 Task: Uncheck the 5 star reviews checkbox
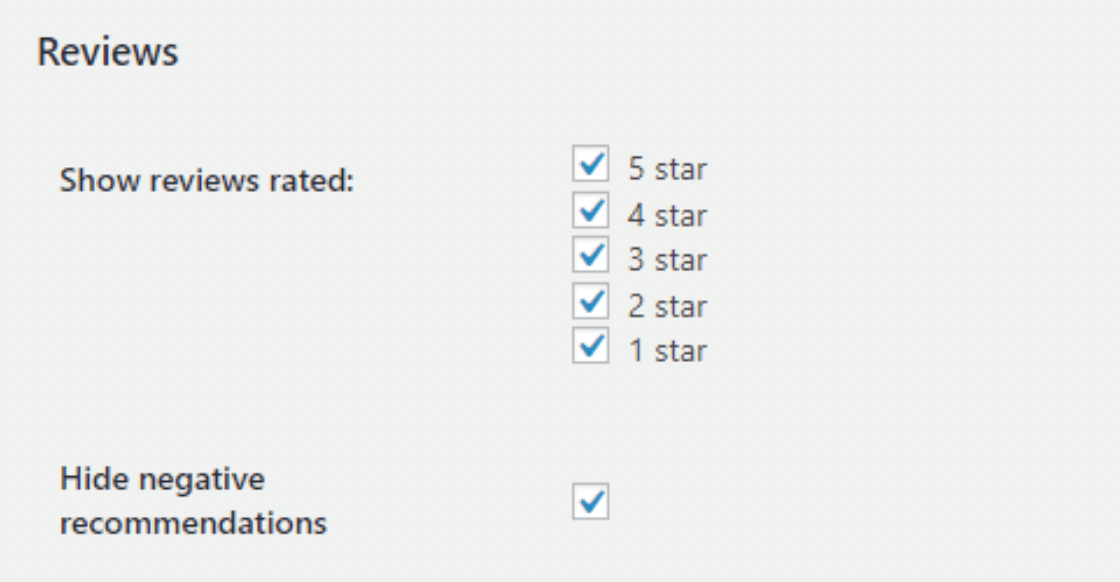coord(591,165)
